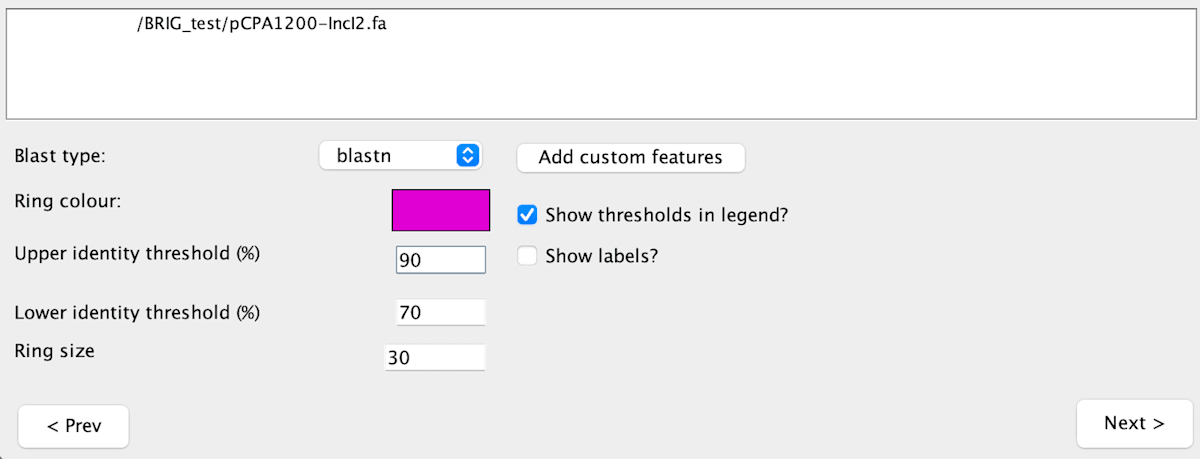Focus the Upper identity threshold field
The width and height of the screenshot is (1200, 459).
441,260
